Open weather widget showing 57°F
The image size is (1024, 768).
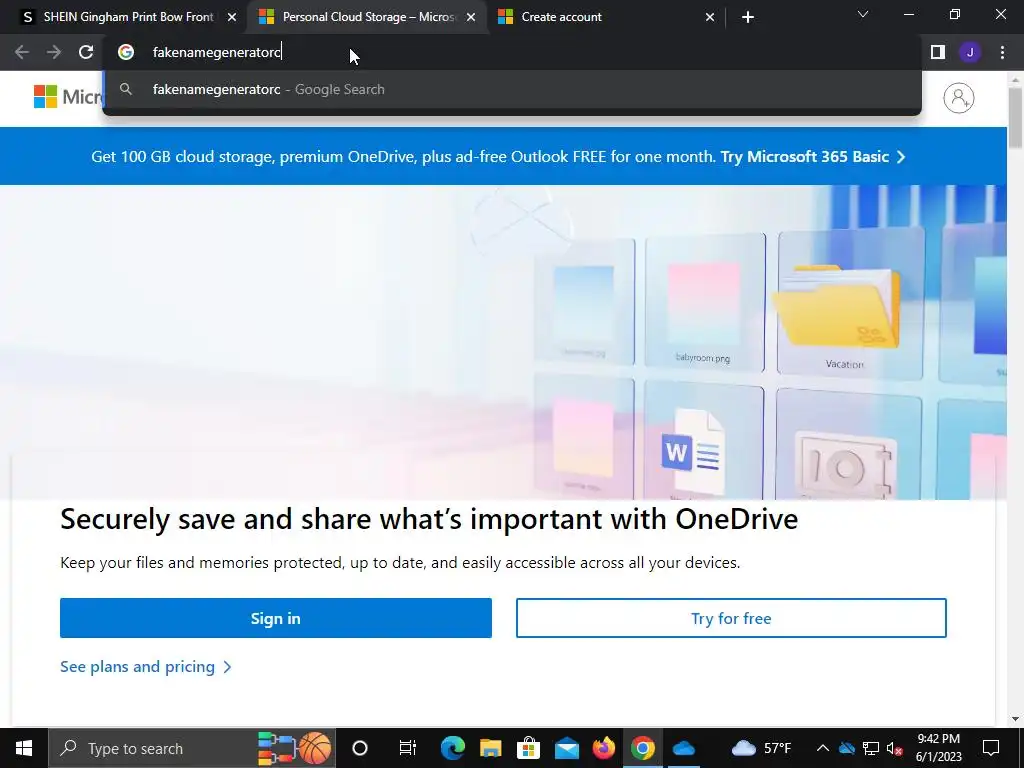click(761, 748)
